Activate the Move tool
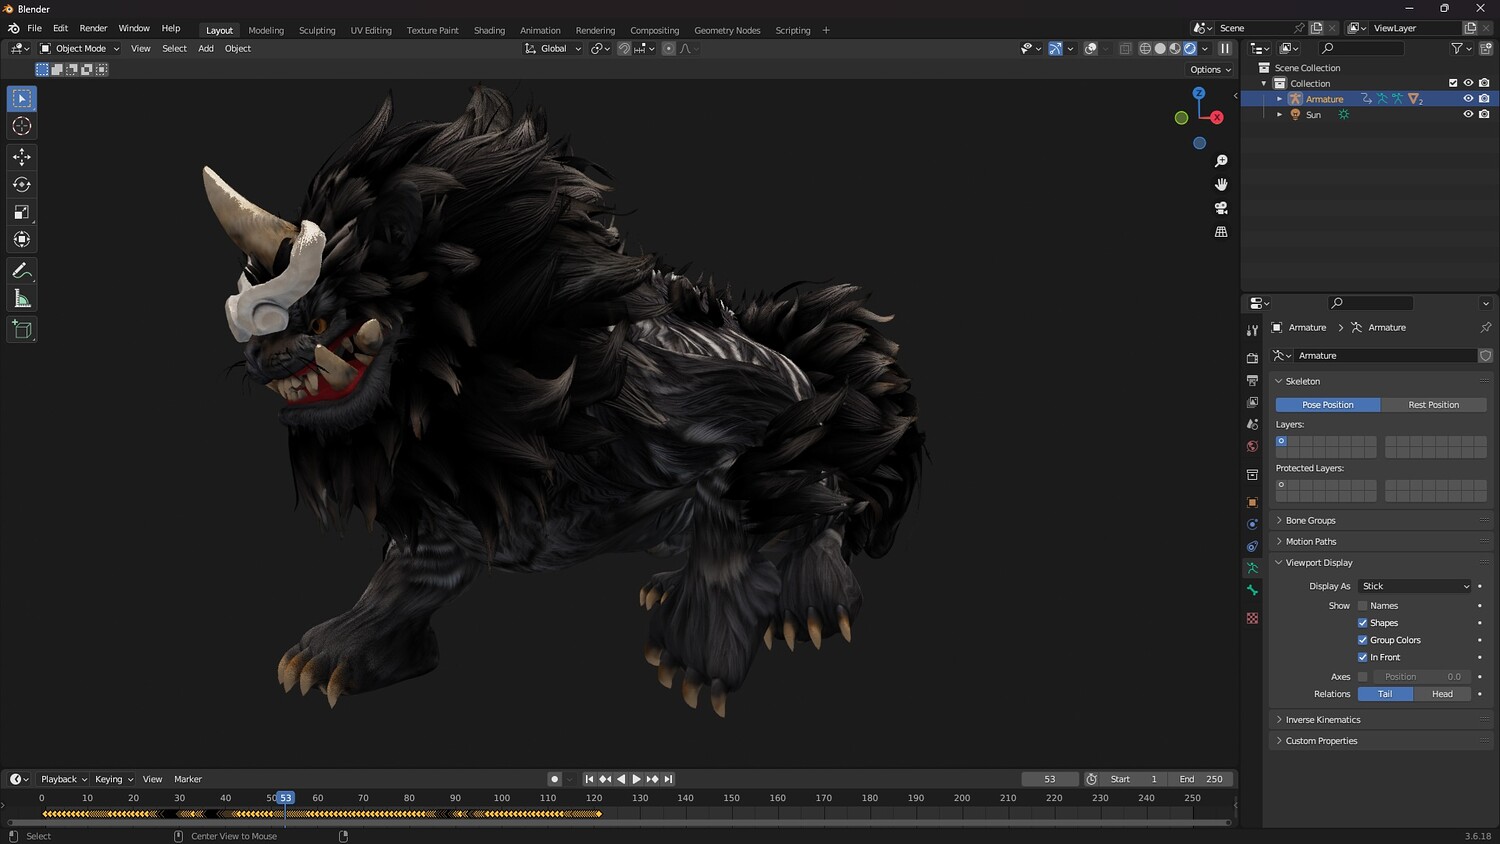This screenshot has height=844, width=1500. tap(22, 157)
